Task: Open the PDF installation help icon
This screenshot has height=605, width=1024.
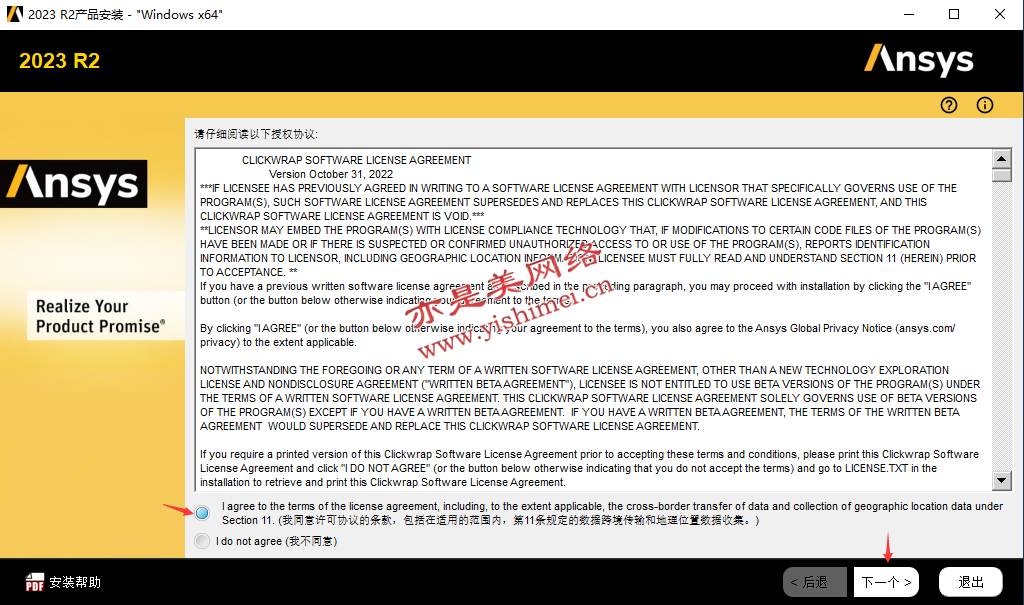Action: tap(34, 582)
